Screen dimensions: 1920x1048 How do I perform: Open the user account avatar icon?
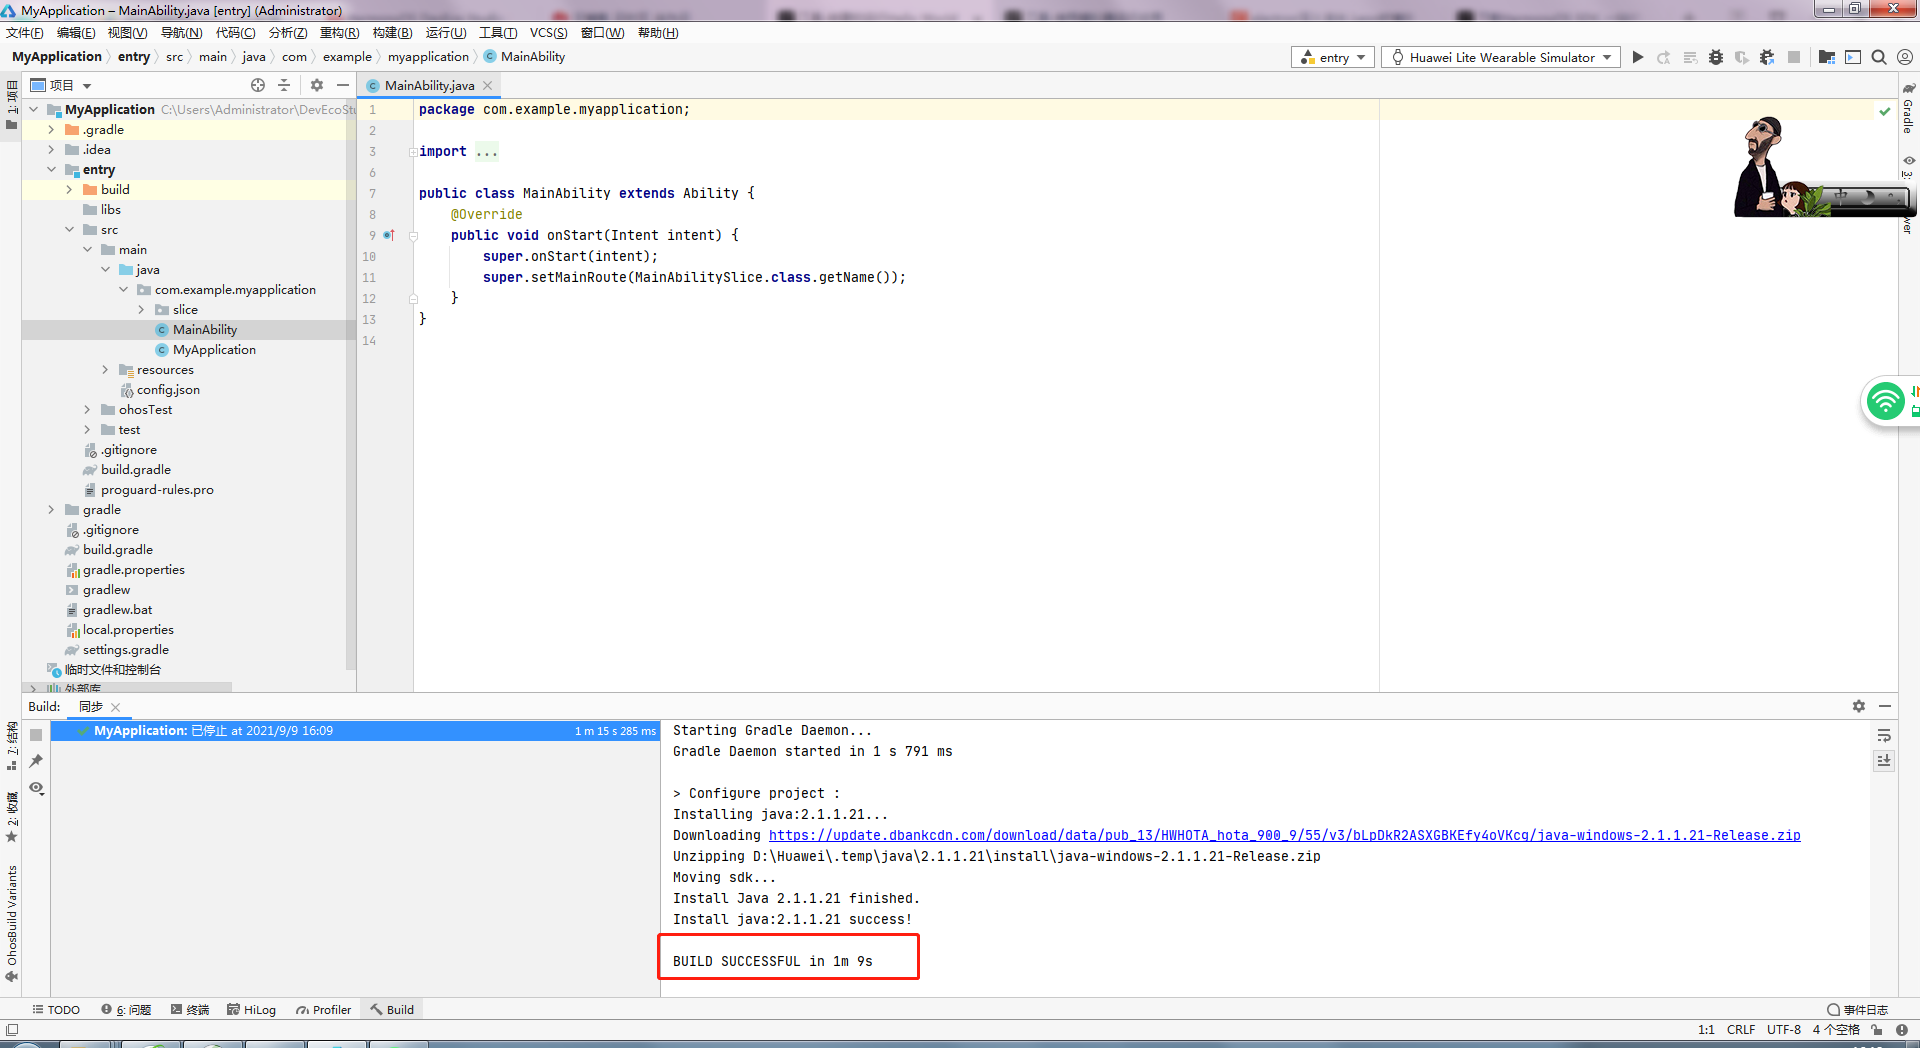(x=1905, y=57)
